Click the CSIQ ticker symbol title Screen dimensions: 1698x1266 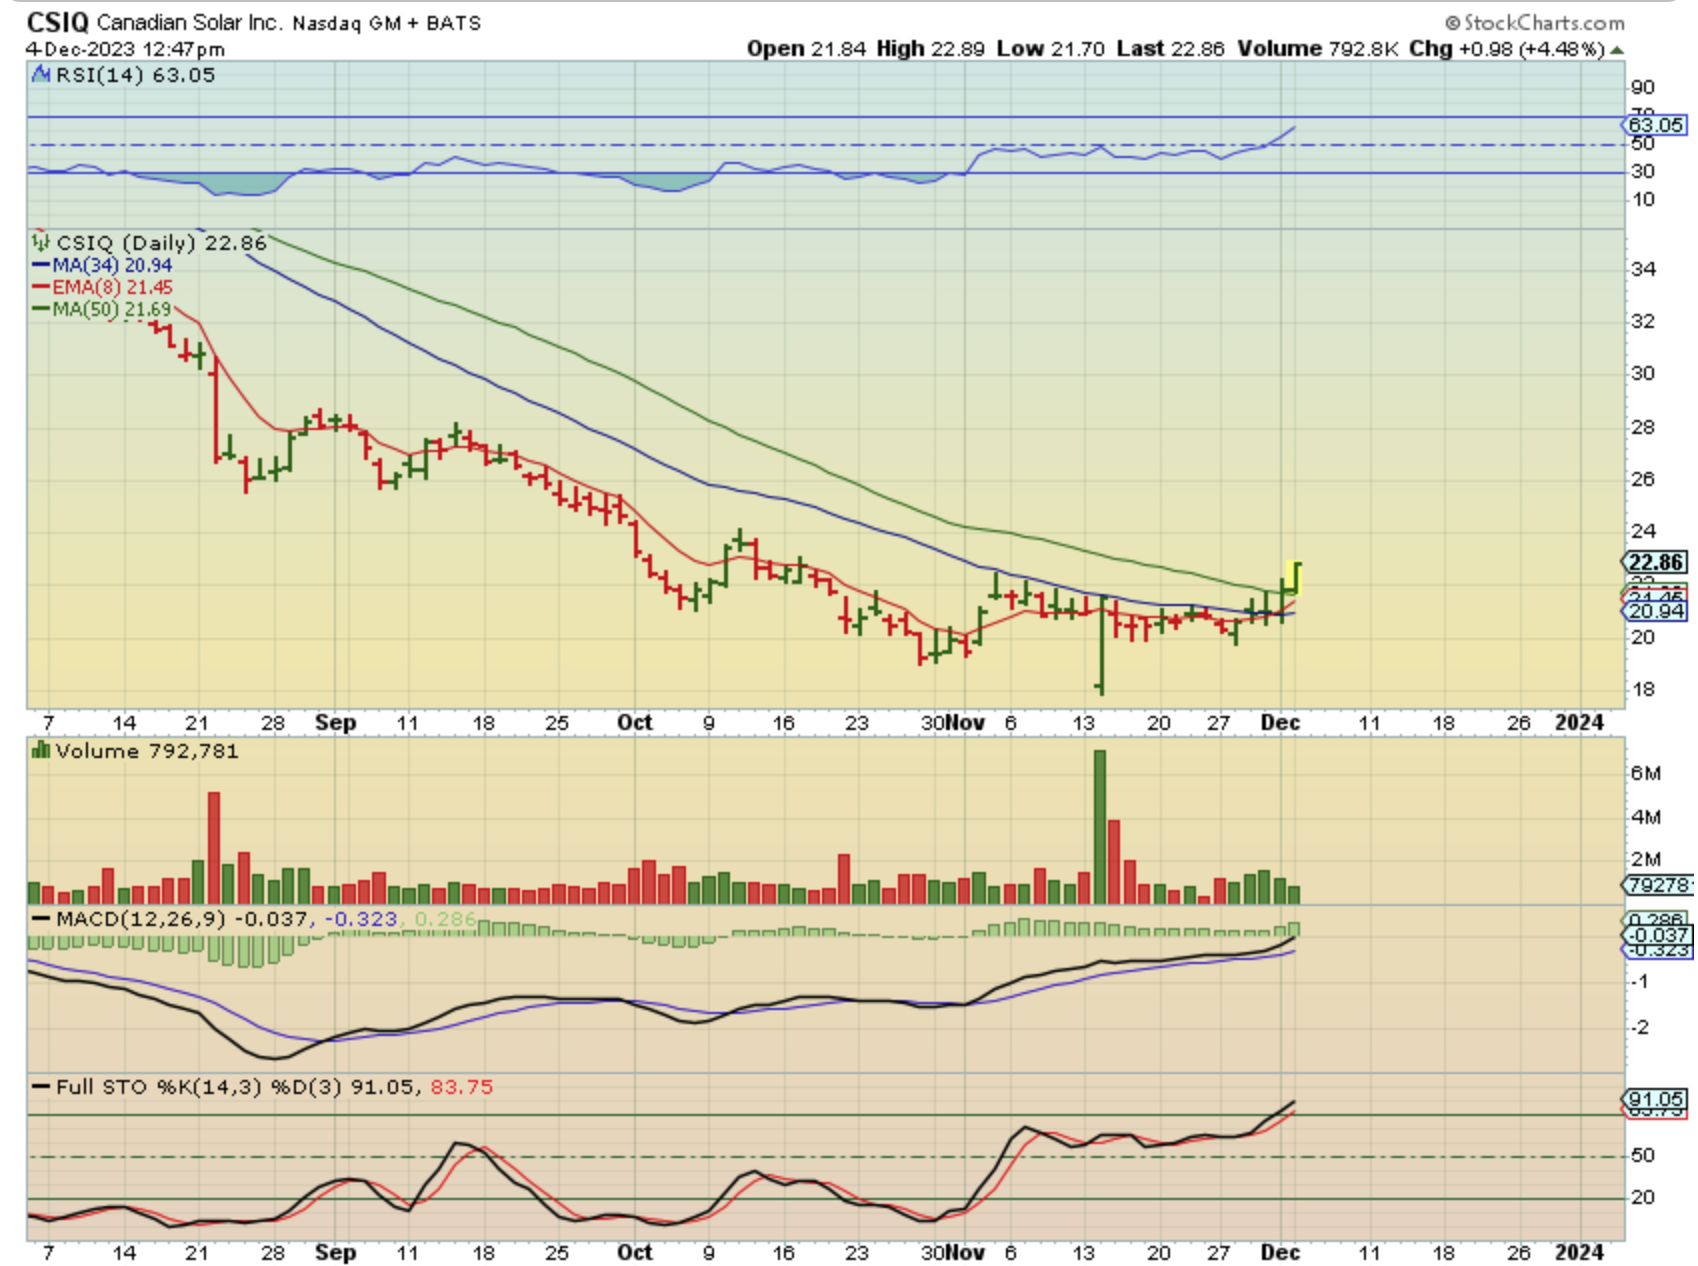click(x=57, y=22)
